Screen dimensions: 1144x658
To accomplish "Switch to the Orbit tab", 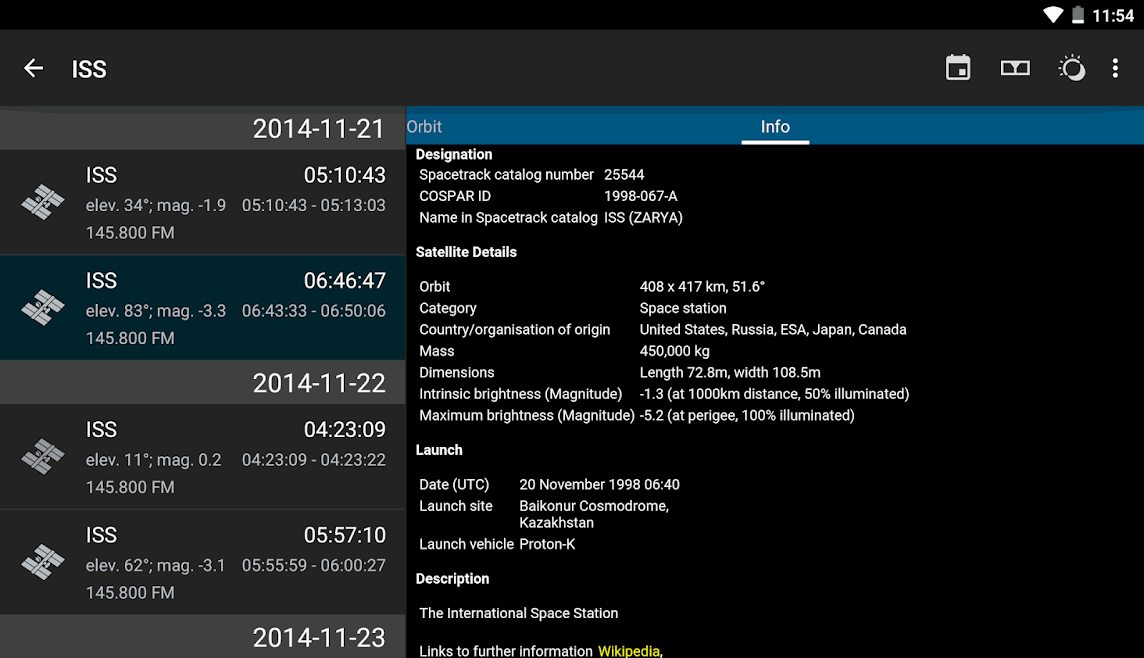I will click(x=424, y=127).
